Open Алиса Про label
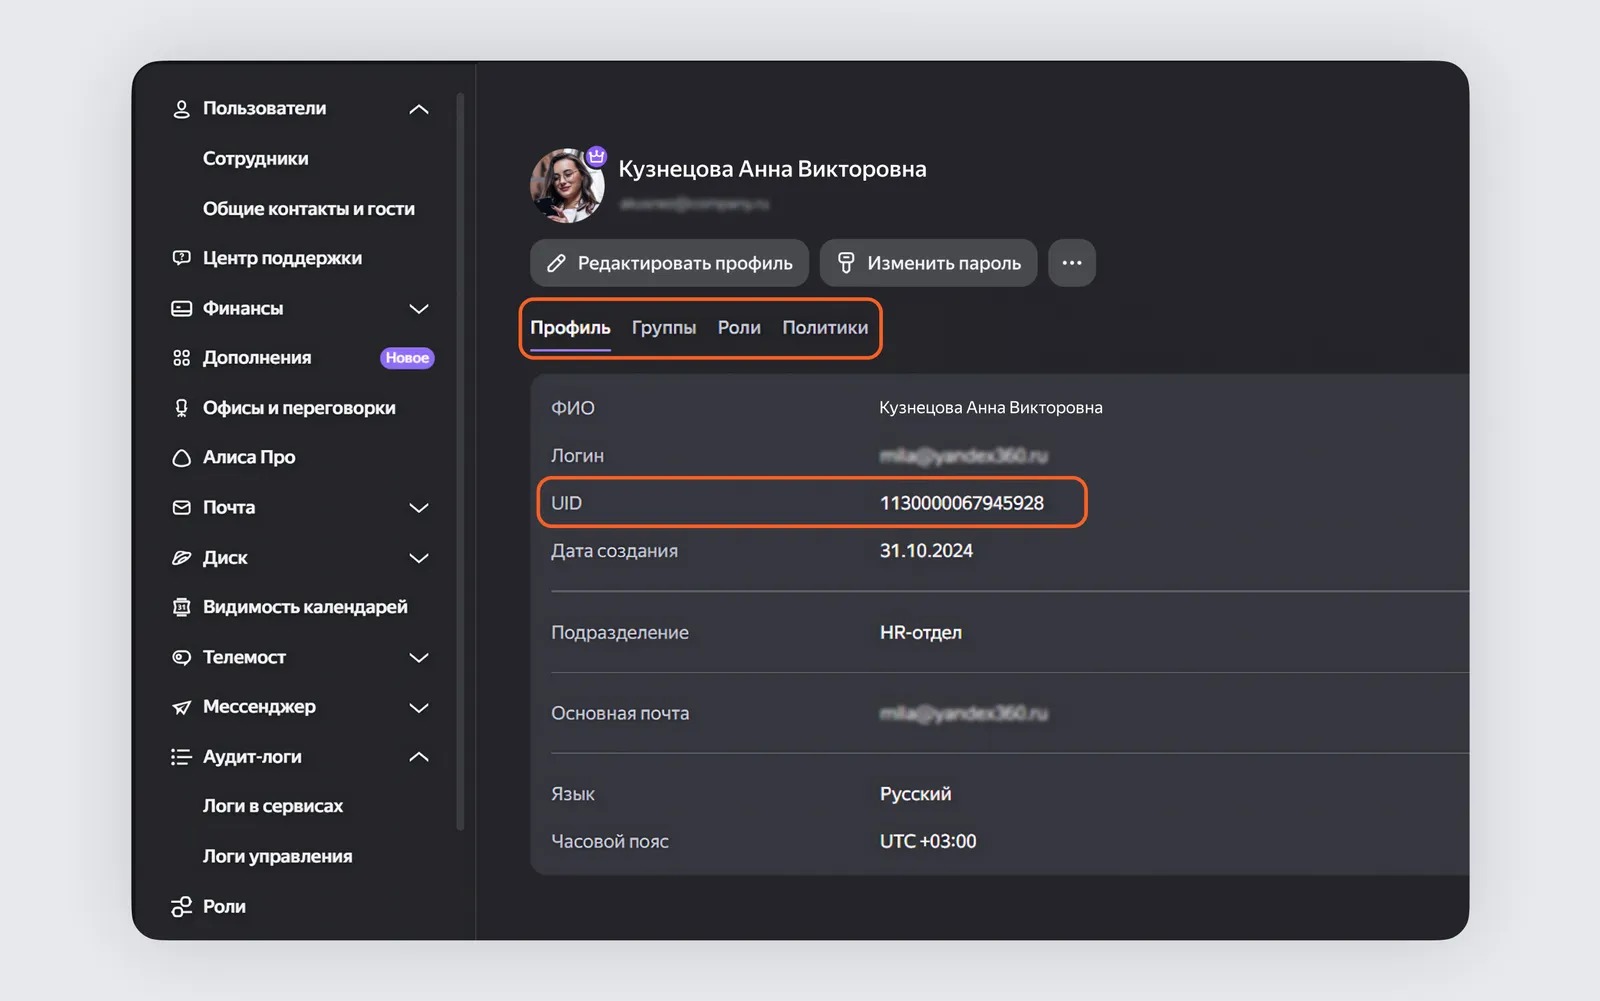The width and height of the screenshot is (1600, 1001). [x=249, y=457]
